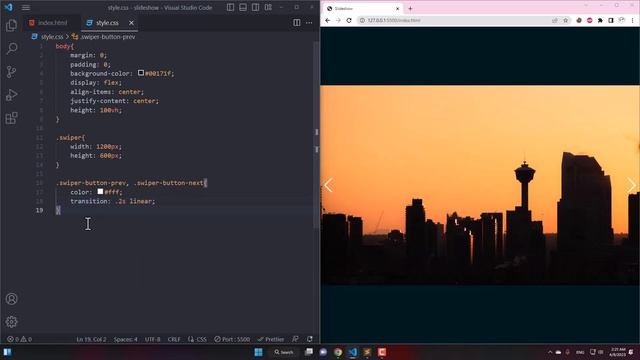The height and width of the screenshot is (360, 640).
Task: Select the style.css editor tab
Action: (x=107, y=23)
